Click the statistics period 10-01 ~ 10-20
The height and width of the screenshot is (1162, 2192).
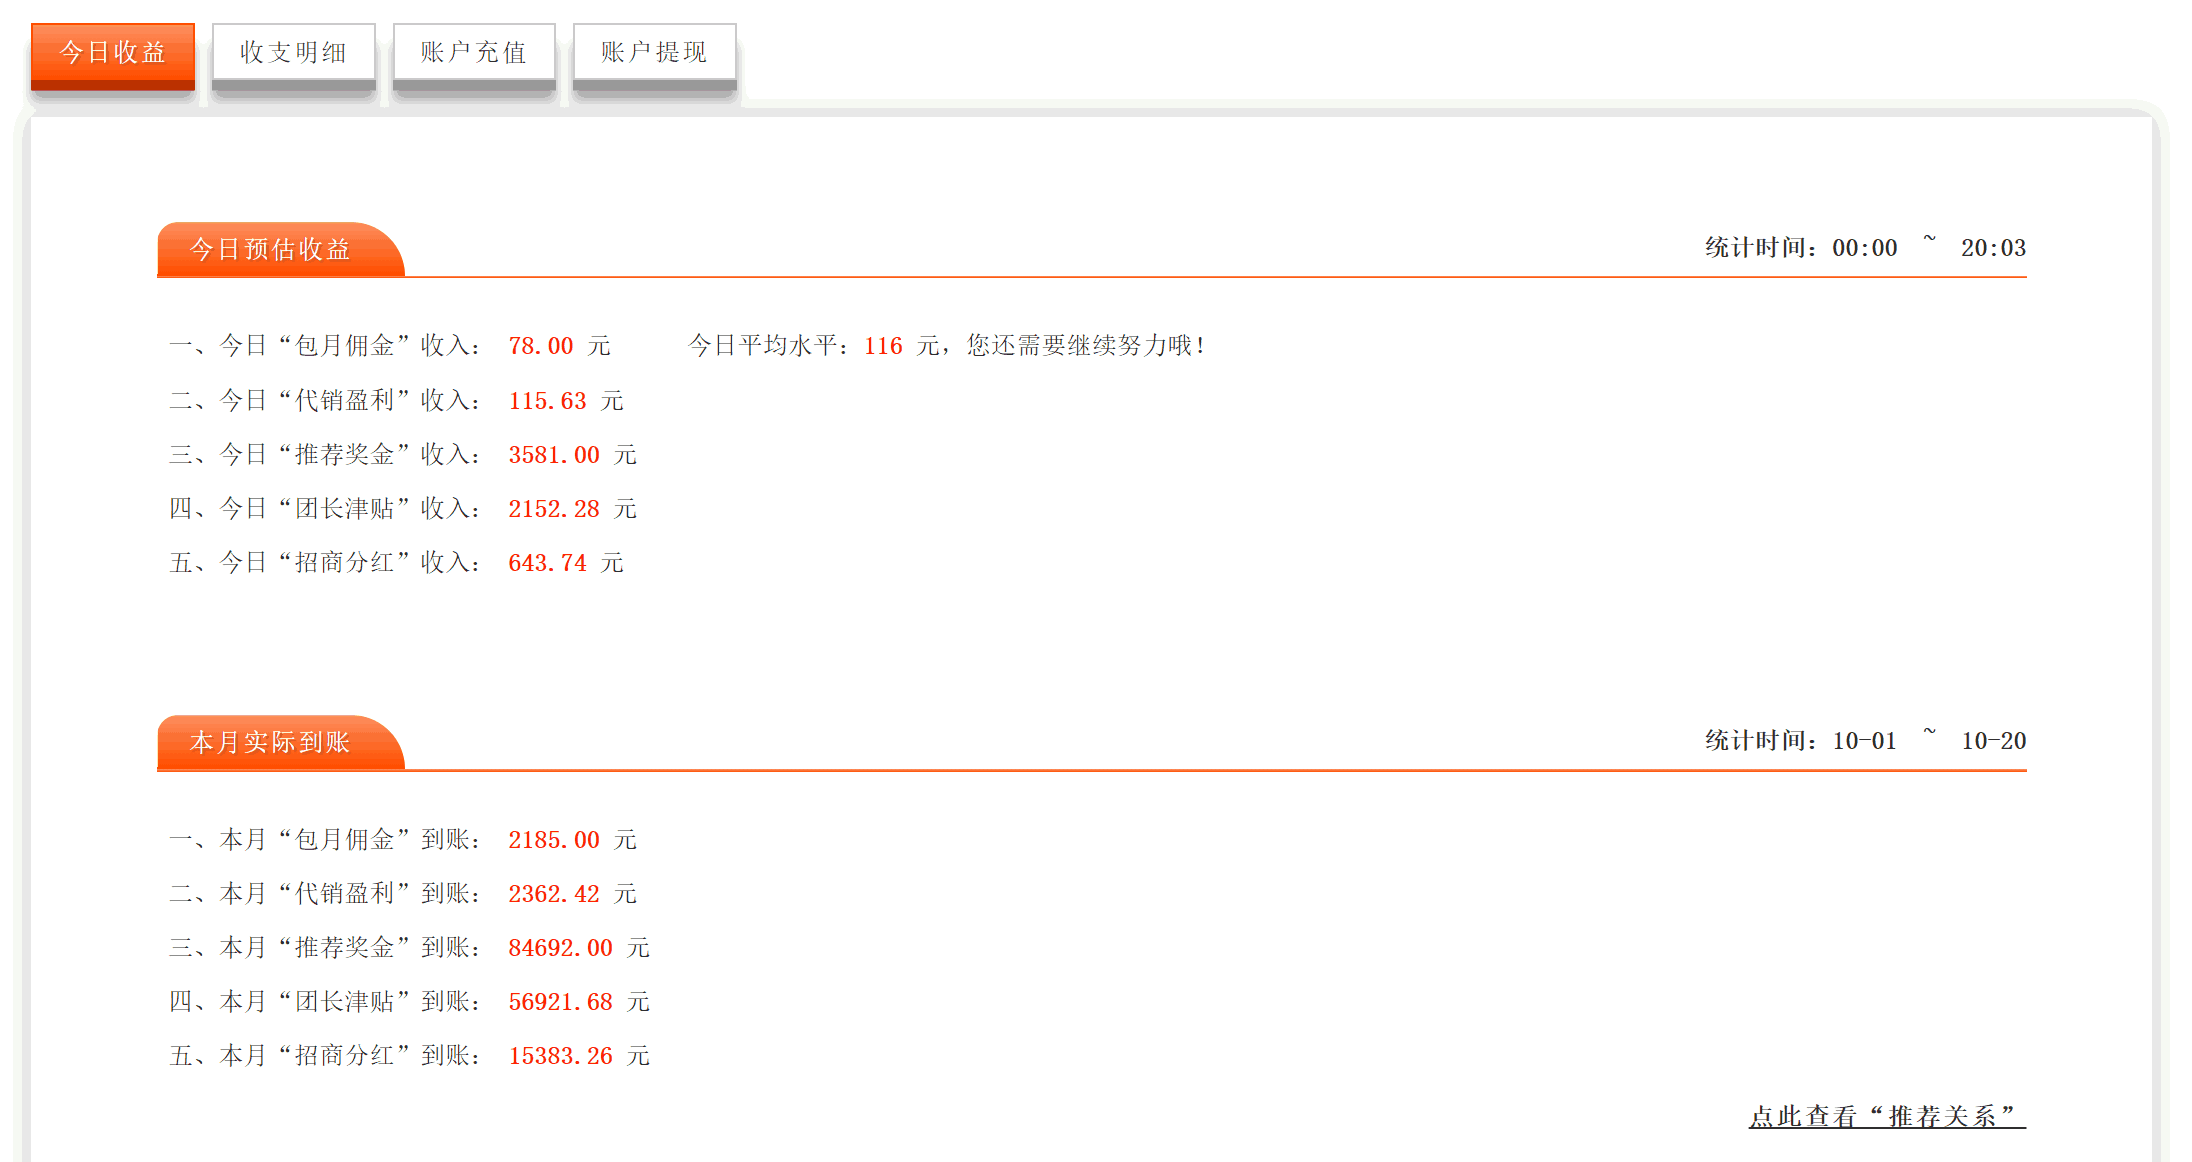1929,740
